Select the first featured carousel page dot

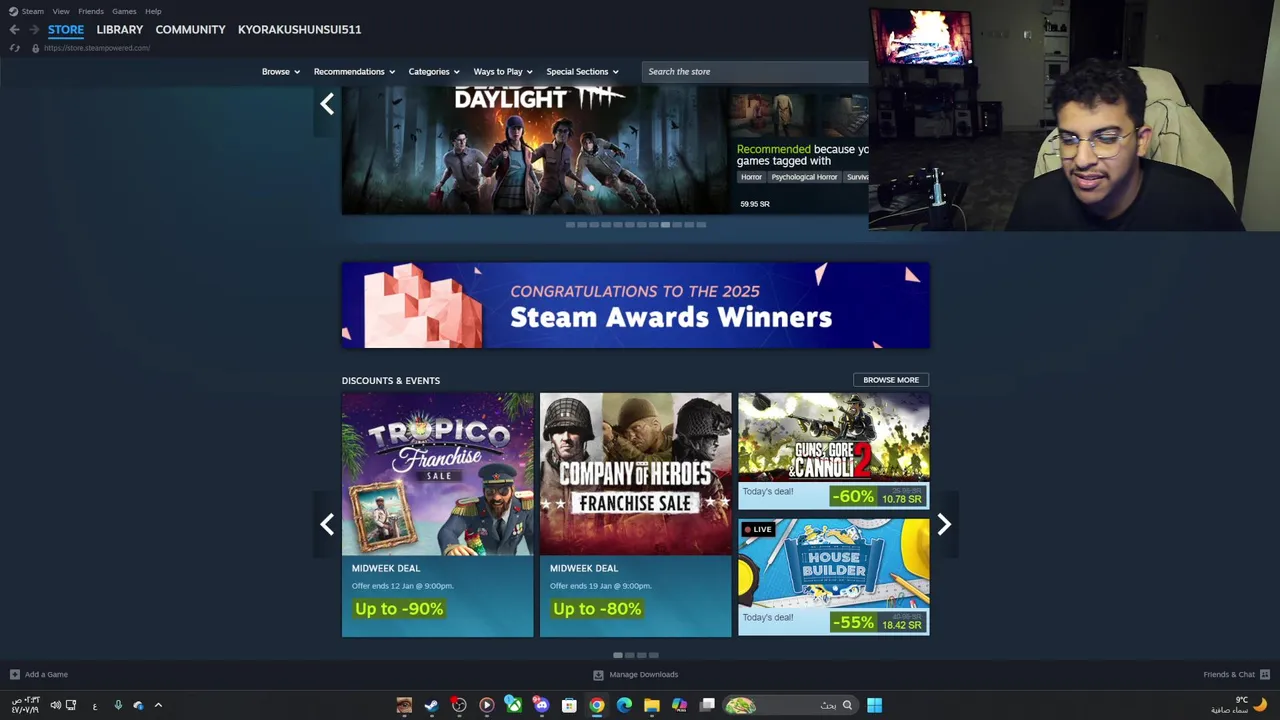coord(570,225)
